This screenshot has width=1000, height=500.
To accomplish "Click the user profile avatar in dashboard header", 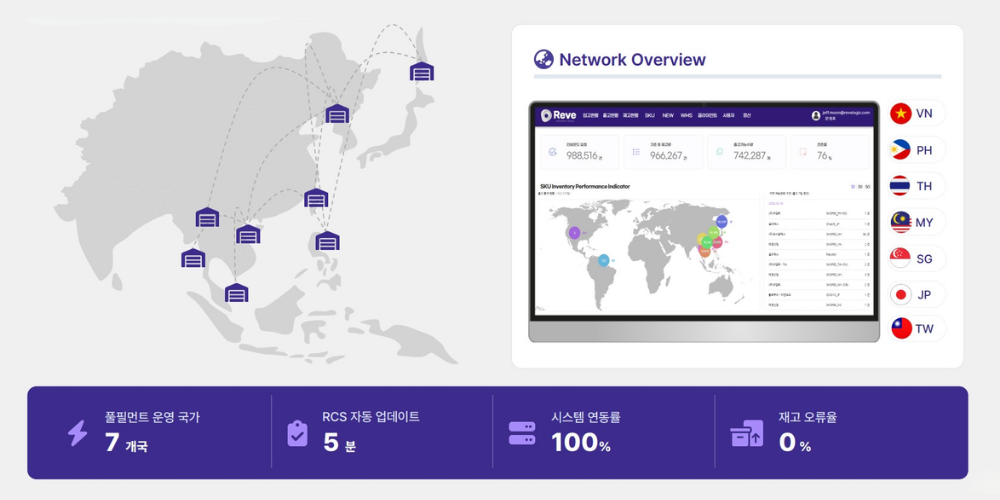I will tap(816, 115).
